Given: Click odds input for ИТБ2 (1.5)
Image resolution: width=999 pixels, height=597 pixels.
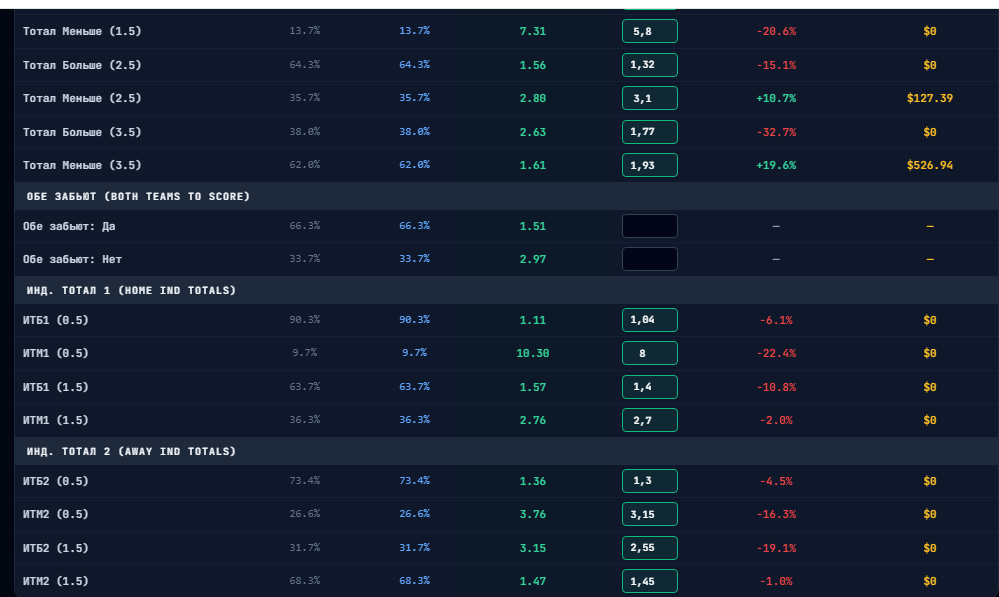Looking at the screenshot, I should (x=649, y=548).
